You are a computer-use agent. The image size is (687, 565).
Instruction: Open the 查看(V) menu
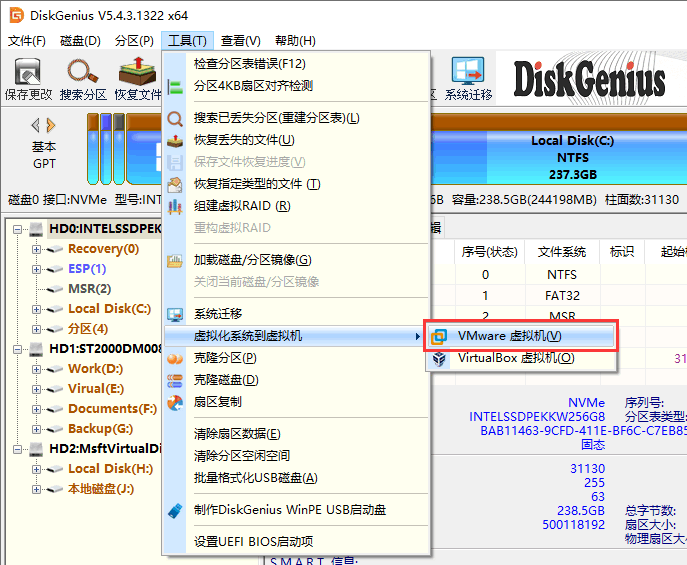point(241,41)
